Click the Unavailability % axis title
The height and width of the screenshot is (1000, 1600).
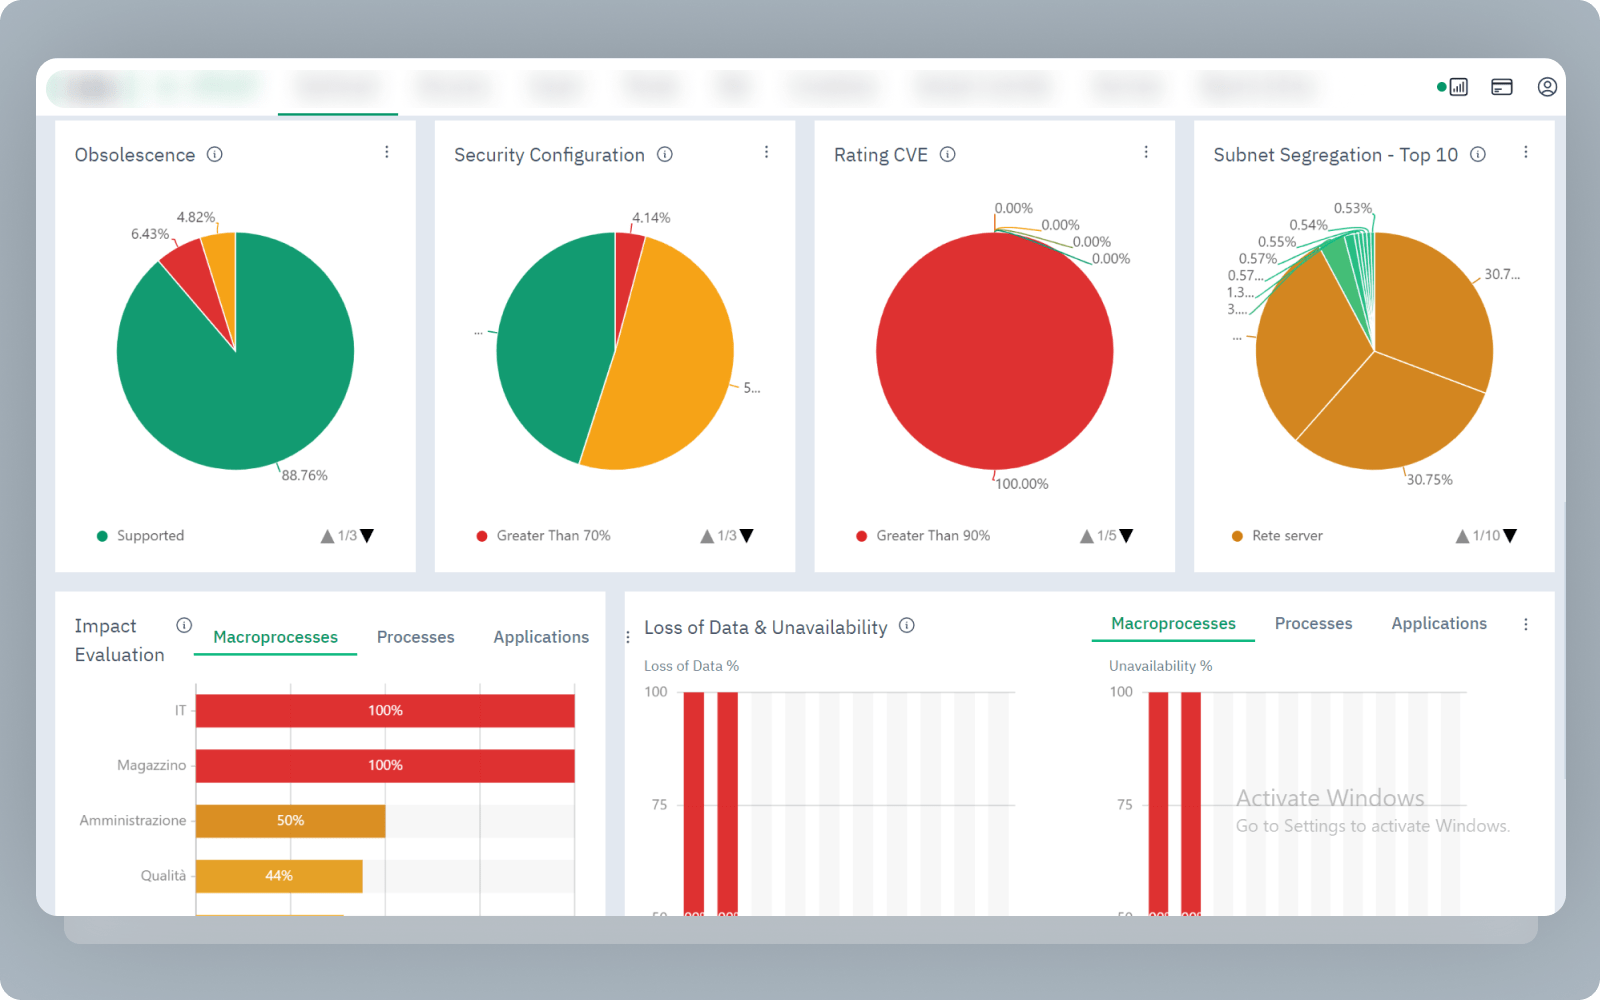pos(1160,666)
